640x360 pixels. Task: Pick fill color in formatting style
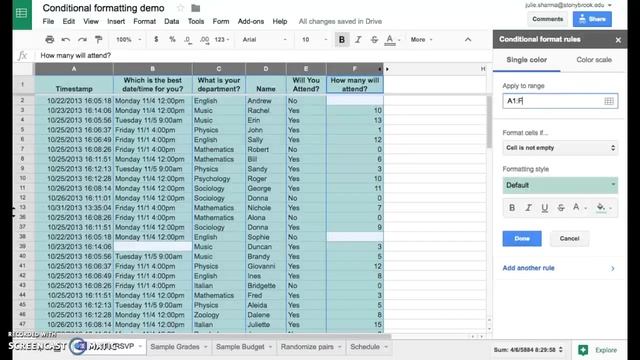601,207
